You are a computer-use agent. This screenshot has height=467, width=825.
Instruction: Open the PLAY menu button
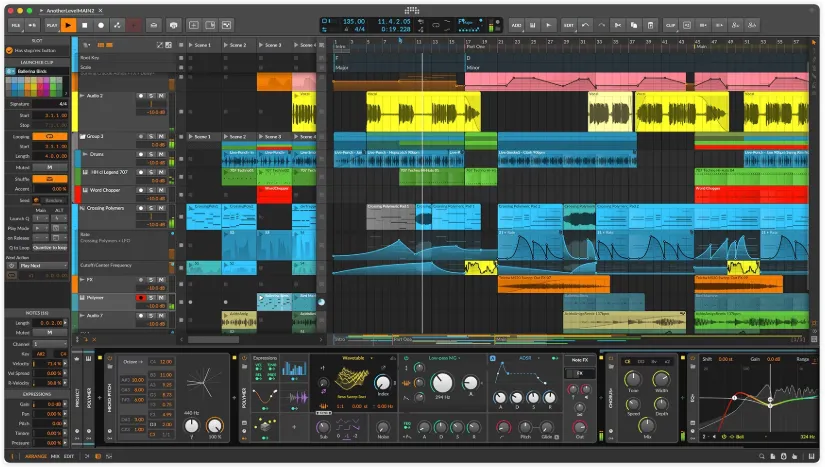click(52, 25)
